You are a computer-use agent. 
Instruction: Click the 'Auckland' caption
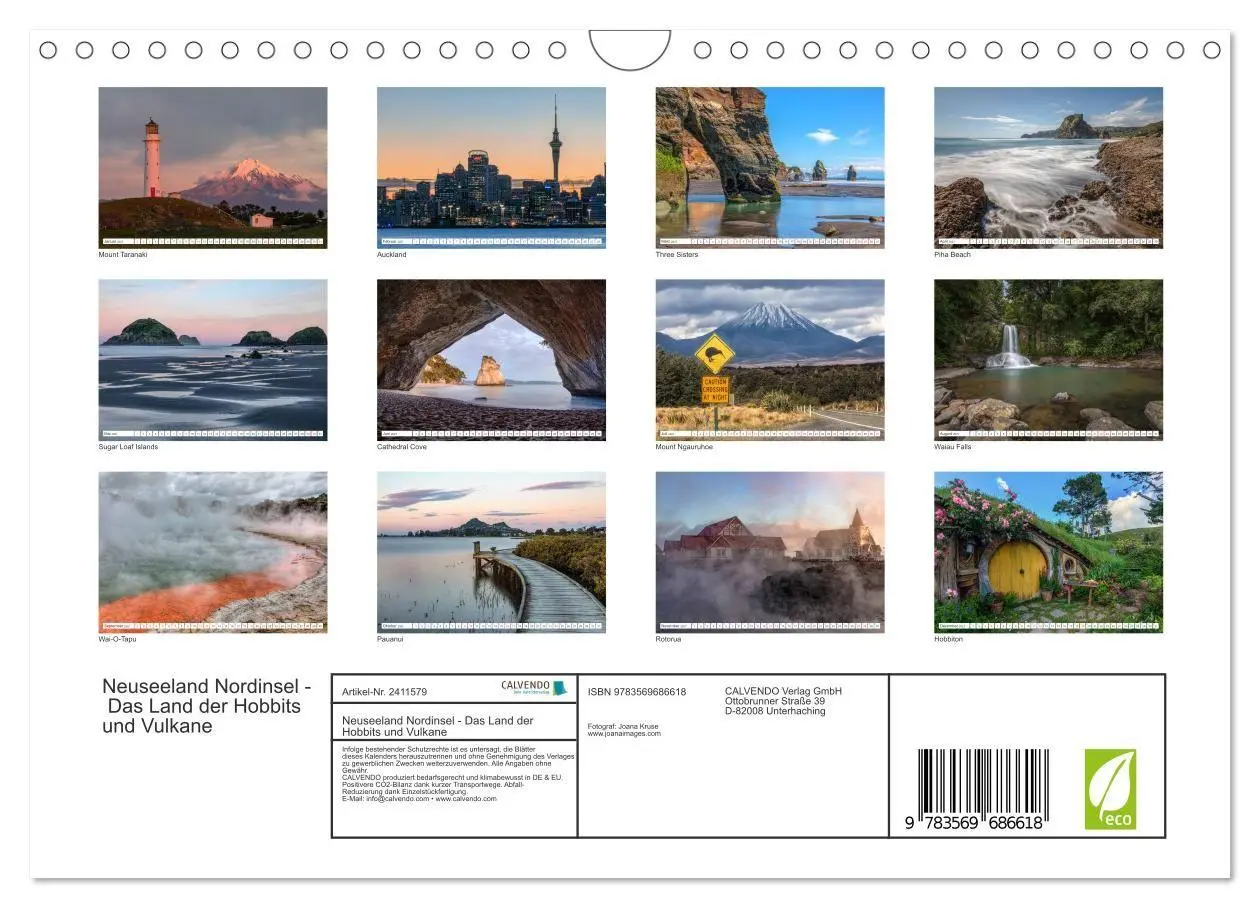pos(392,255)
